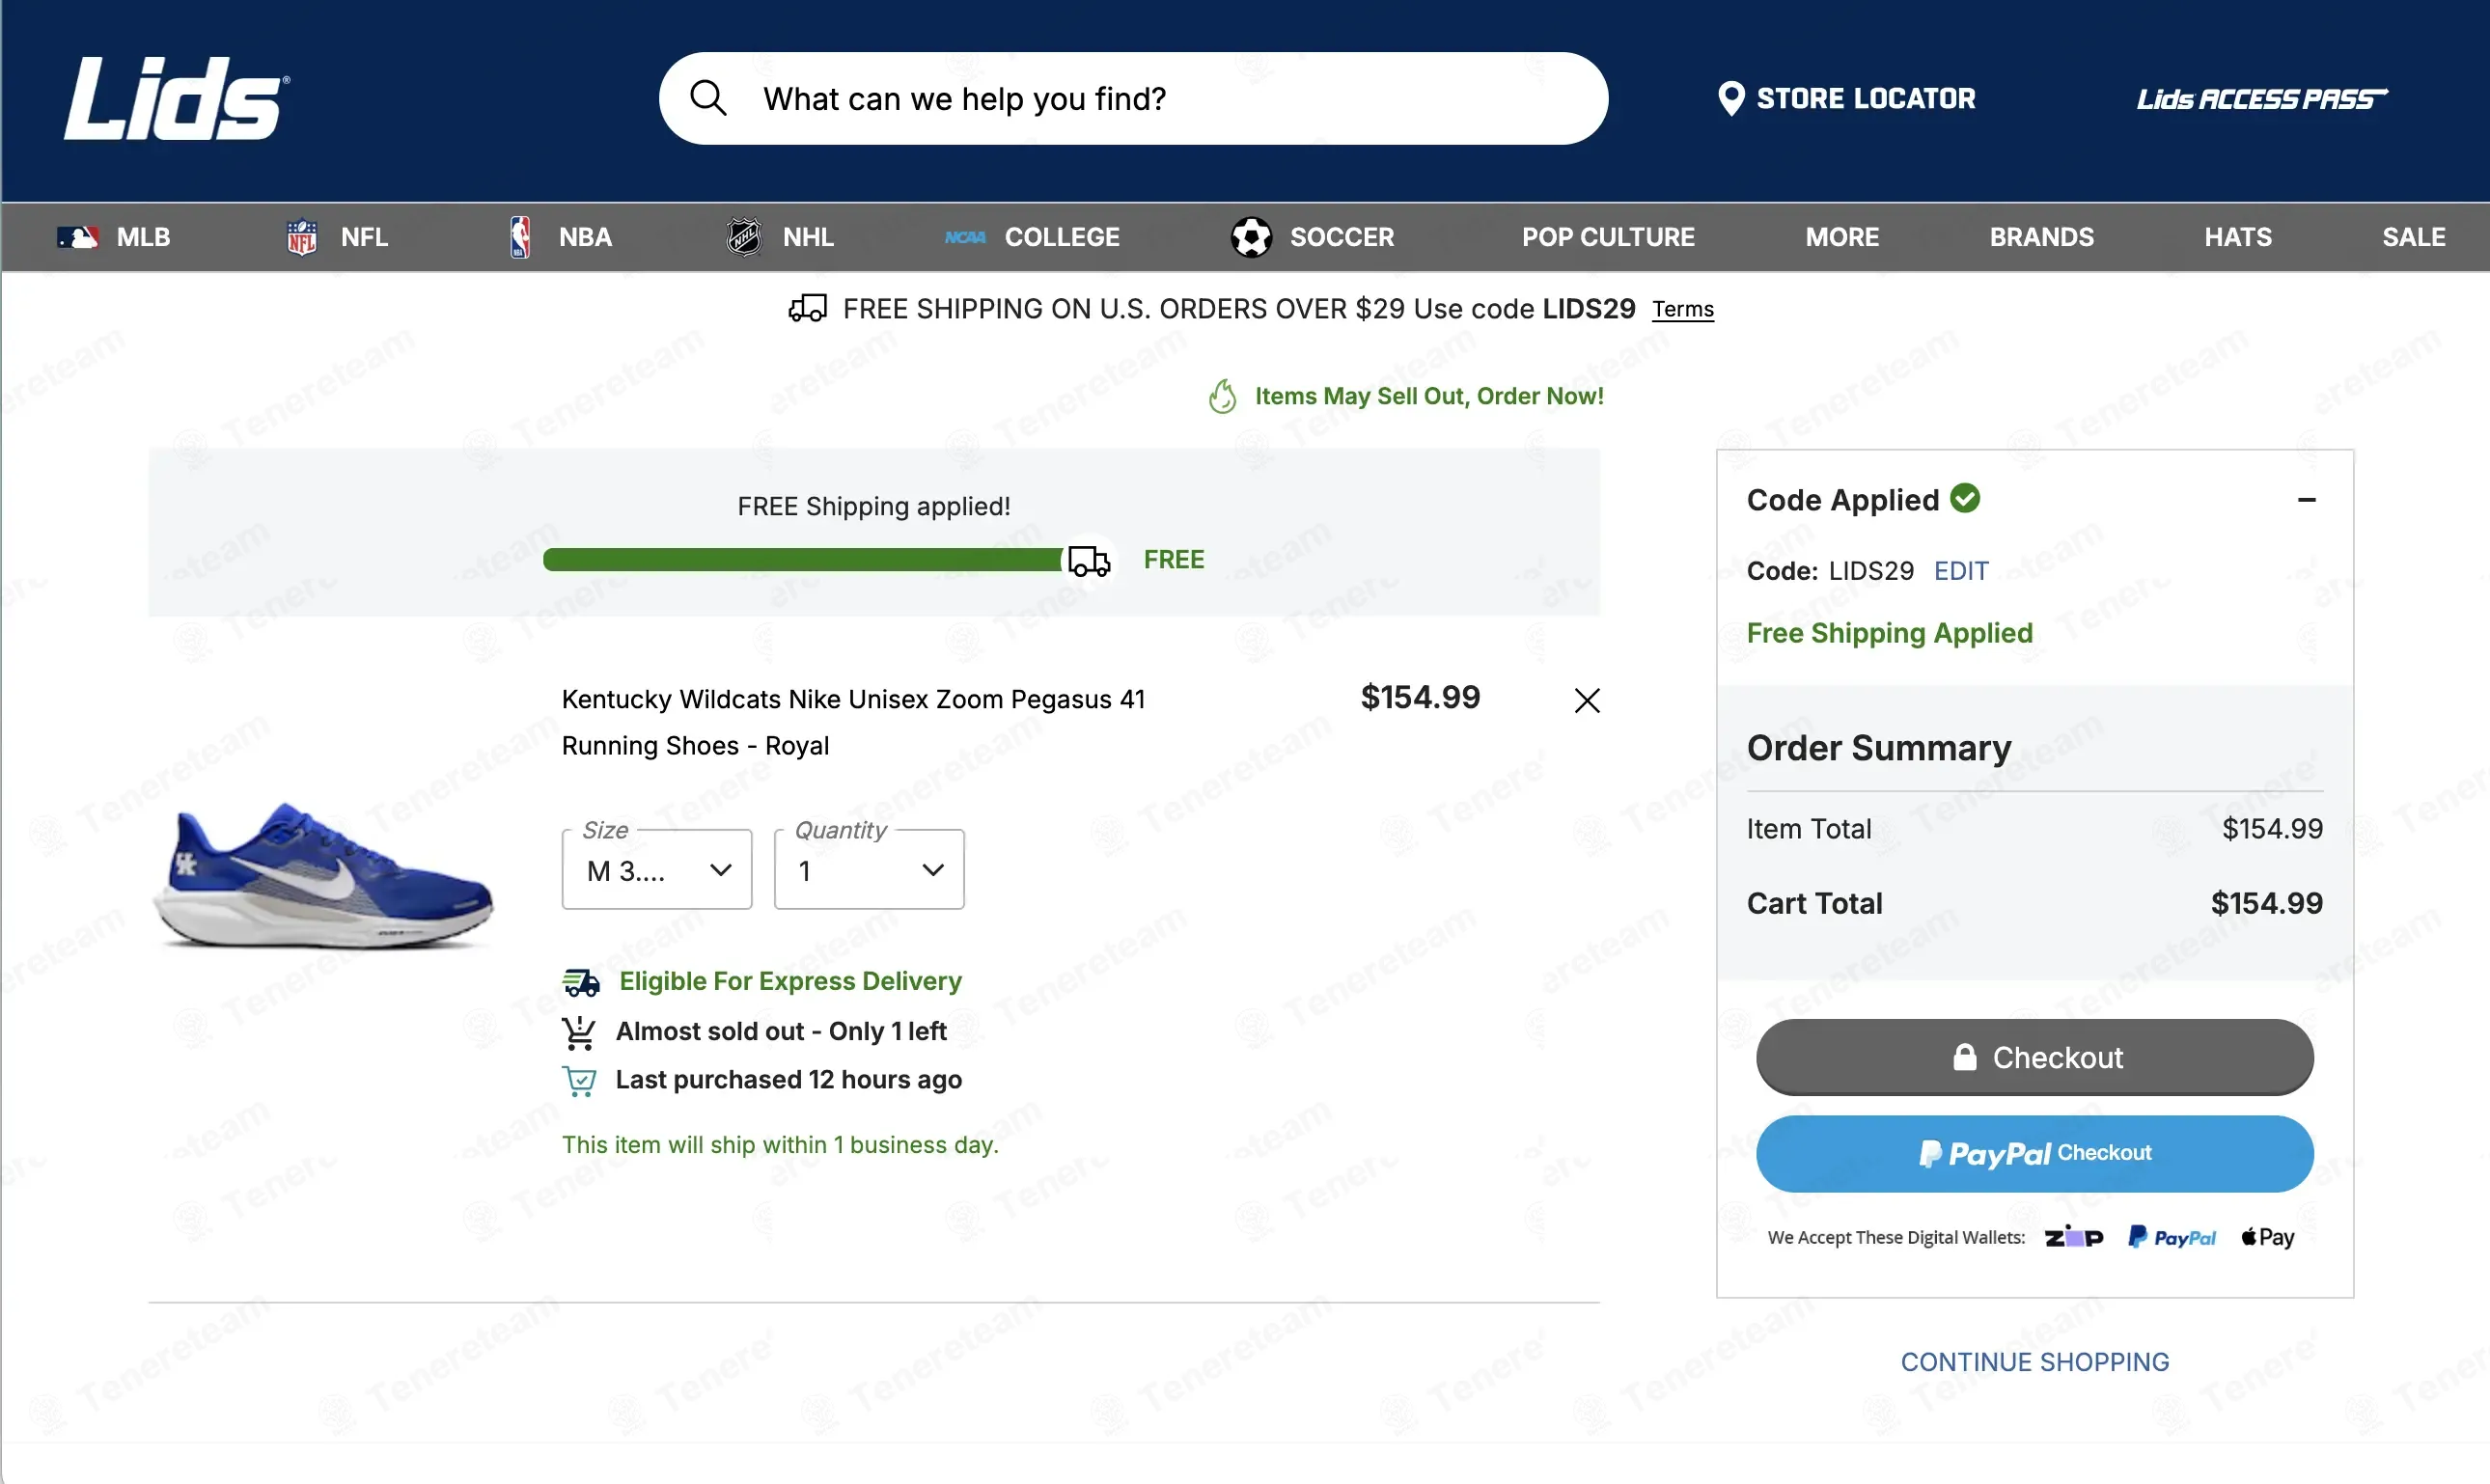The height and width of the screenshot is (1484, 2490).
Task: Click the 'Eligible For Express Delivery' text
Action: (790, 981)
